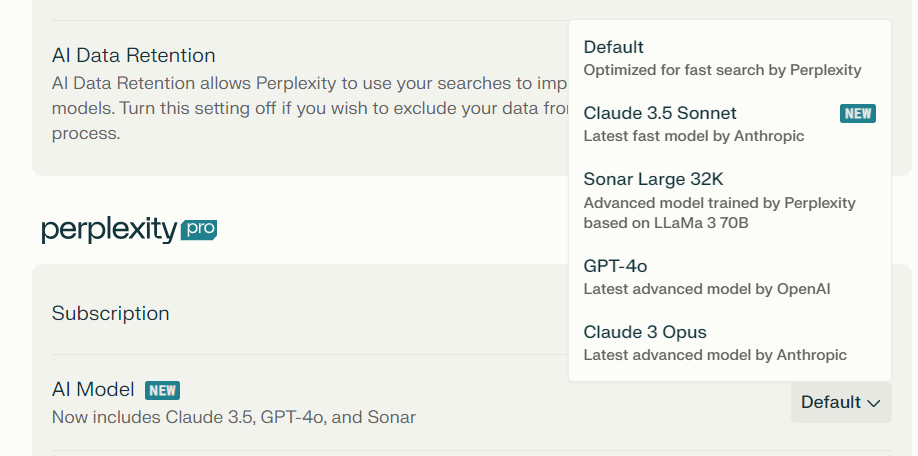Click the AI Data Retention heading
Image resolution: width=918 pixels, height=456 pixels.
coord(133,55)
